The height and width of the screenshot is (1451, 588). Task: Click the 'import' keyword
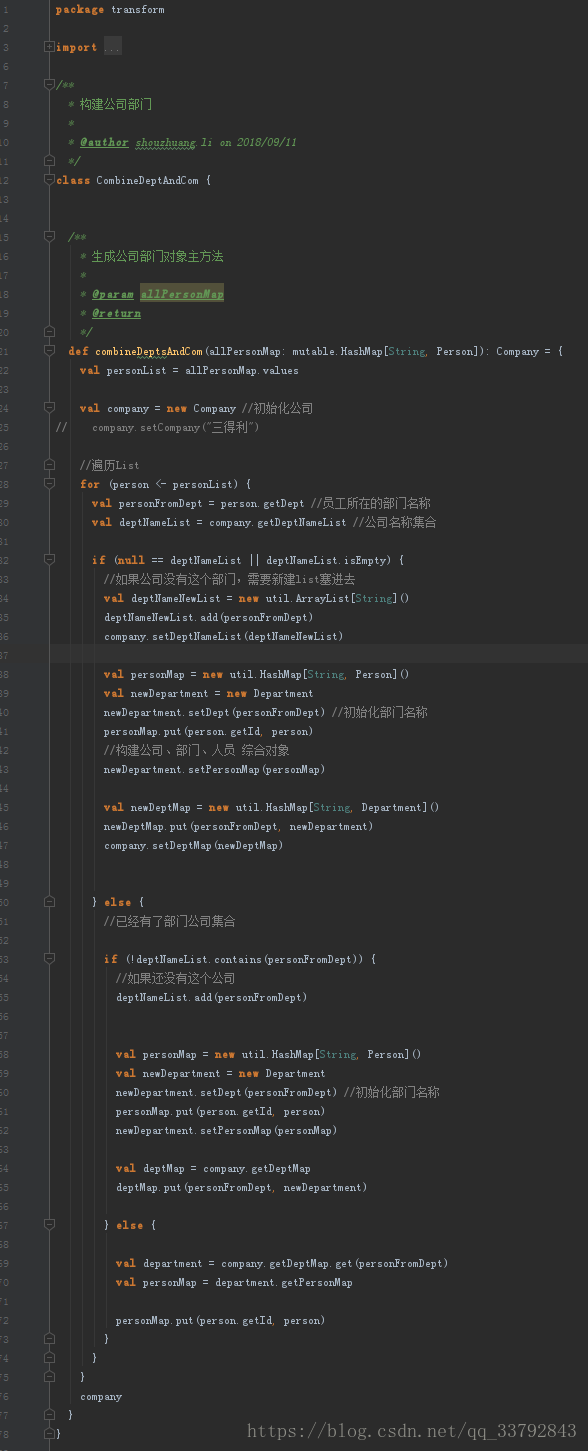[x=77, y=47]
